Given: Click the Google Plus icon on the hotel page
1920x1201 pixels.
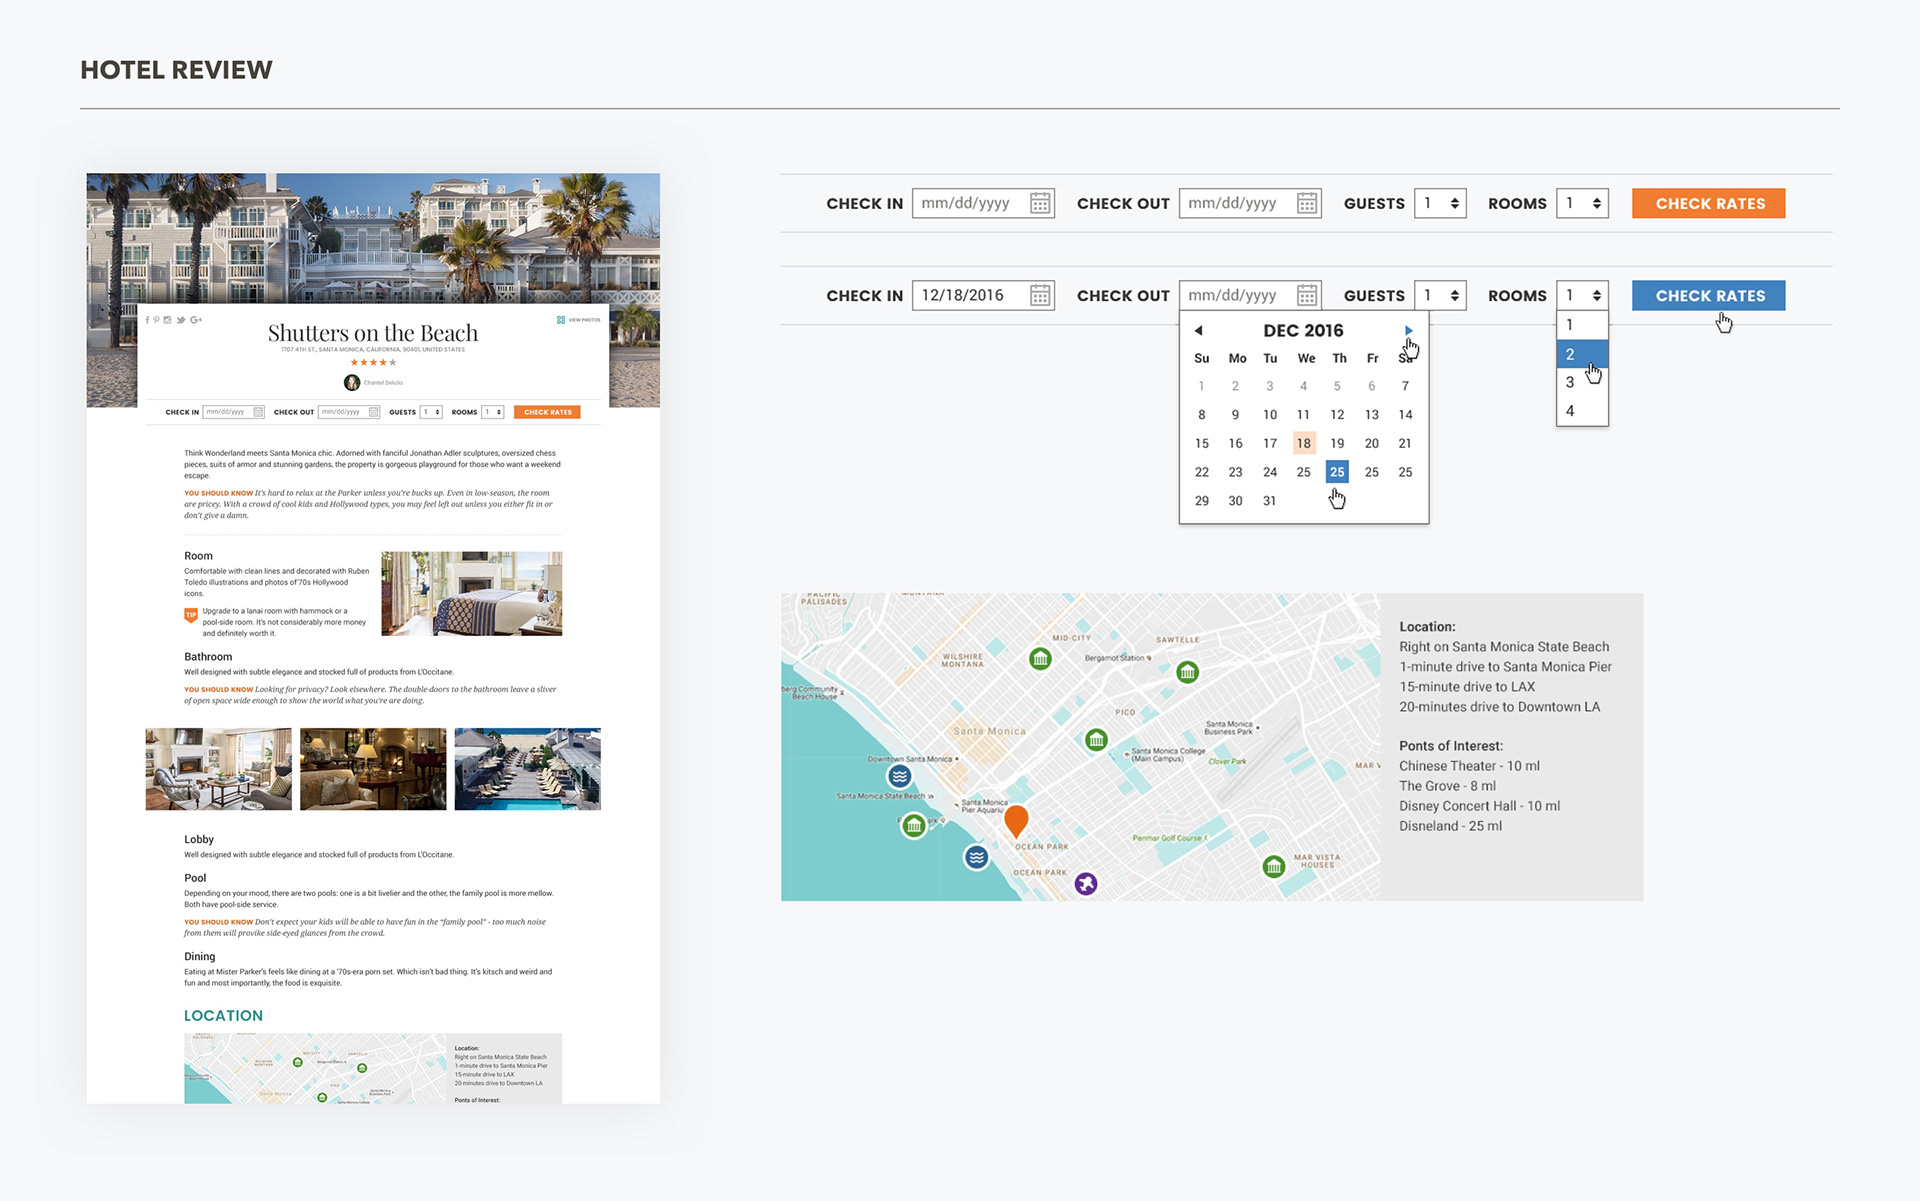Looking at the screenshot, I should (196, 320).
